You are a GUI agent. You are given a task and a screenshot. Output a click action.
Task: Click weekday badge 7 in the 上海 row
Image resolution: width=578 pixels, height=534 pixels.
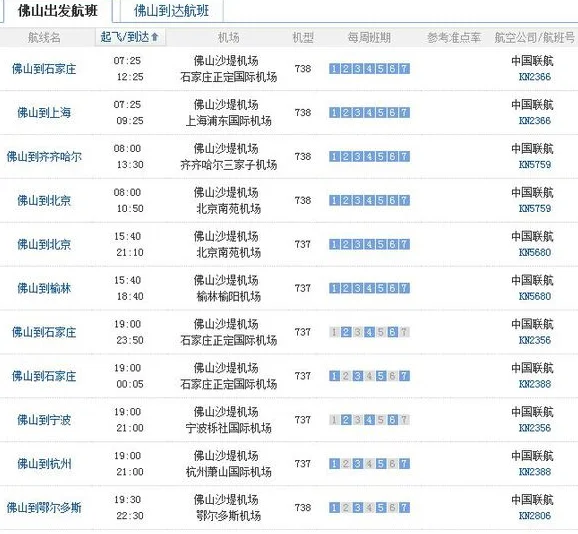[x=404, y=112]
